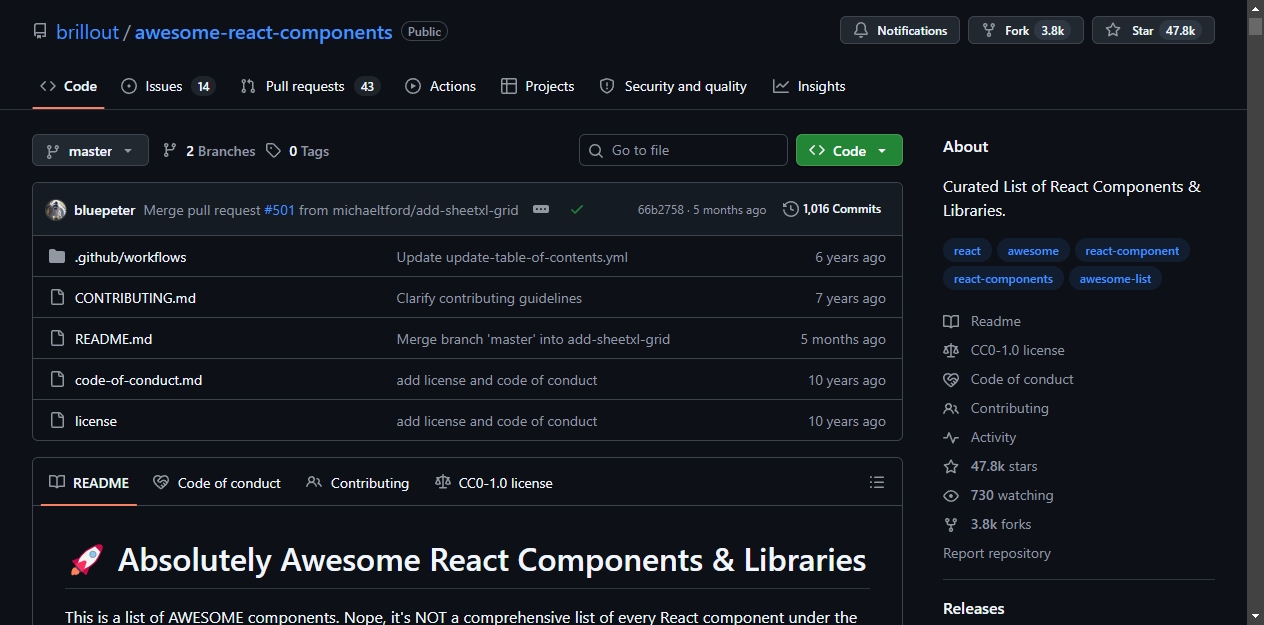Fork the repository with the Fork button

pos(1026,31)
